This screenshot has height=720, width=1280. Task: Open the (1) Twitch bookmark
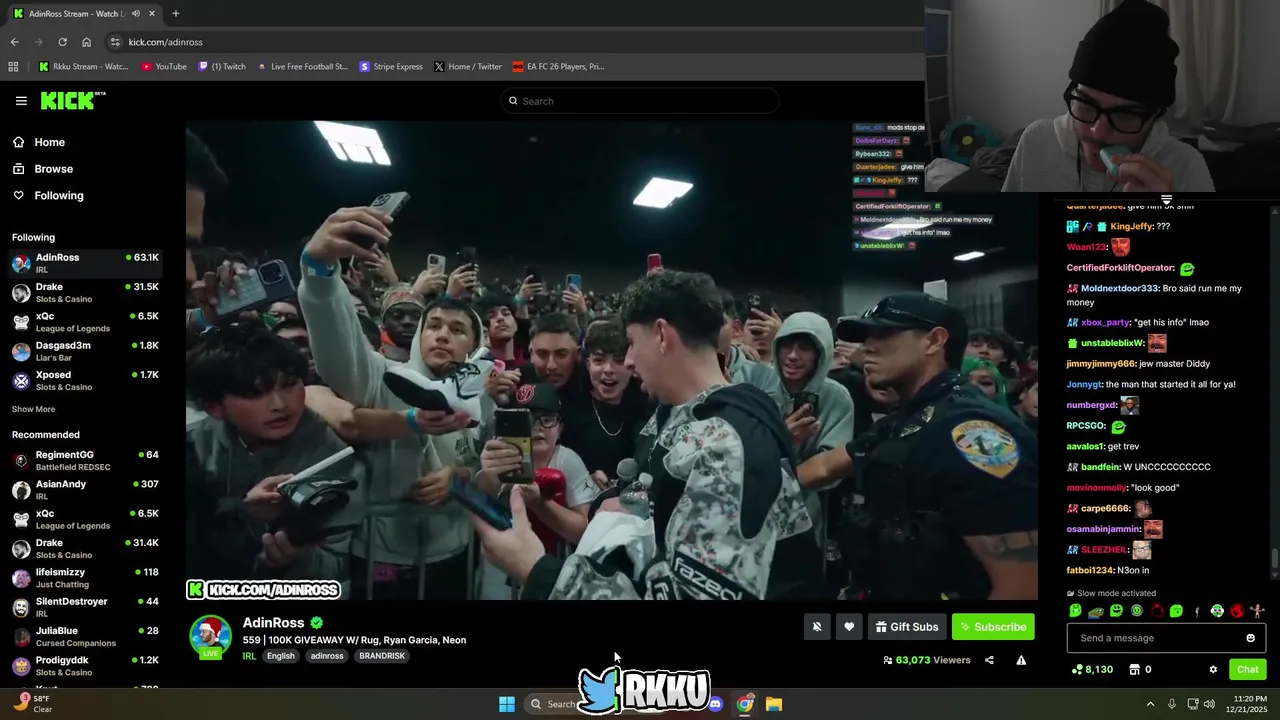tap(222, 66)
